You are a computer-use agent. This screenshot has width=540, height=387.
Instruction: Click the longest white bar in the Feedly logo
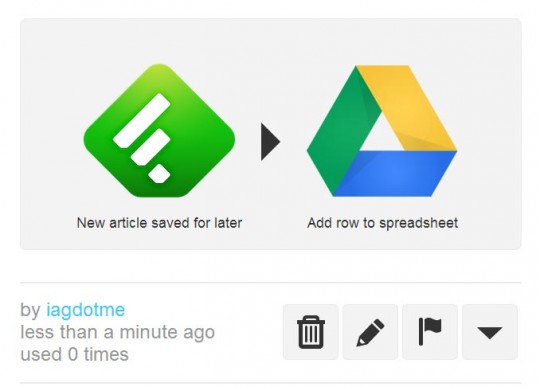[142, 120]
